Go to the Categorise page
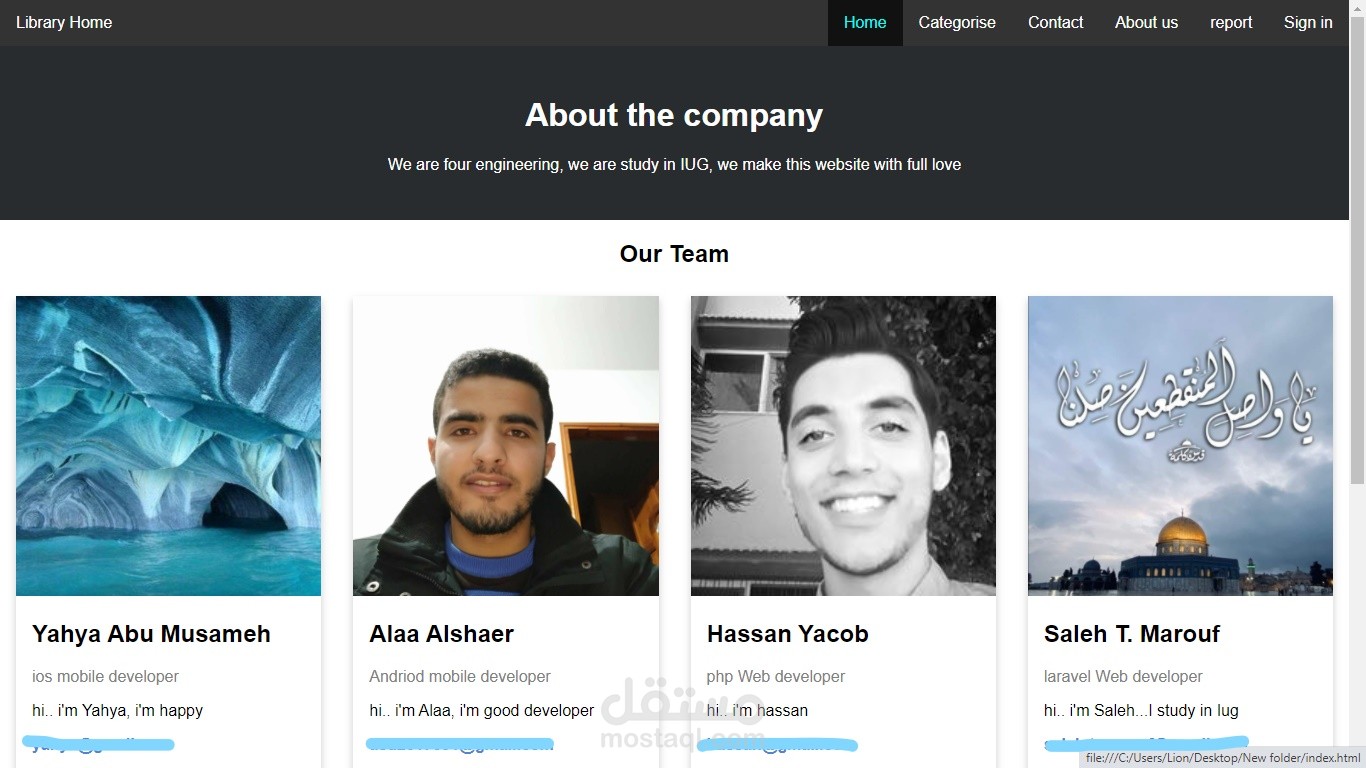Viewport: 1366px width, 768px height. pyautogui.click(x=957, y=22)
